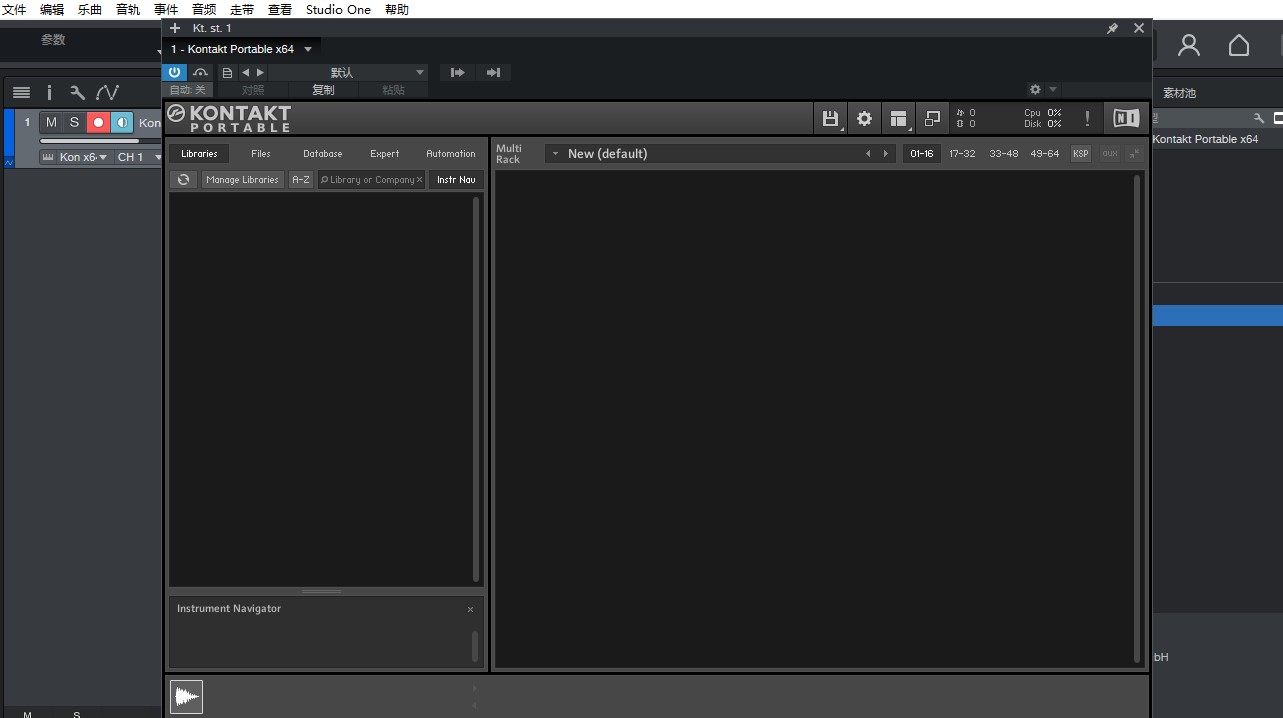This screenshot has height=718, width=1283.
Task: Toggle monitor on track 1
Action: click(122, 122)
